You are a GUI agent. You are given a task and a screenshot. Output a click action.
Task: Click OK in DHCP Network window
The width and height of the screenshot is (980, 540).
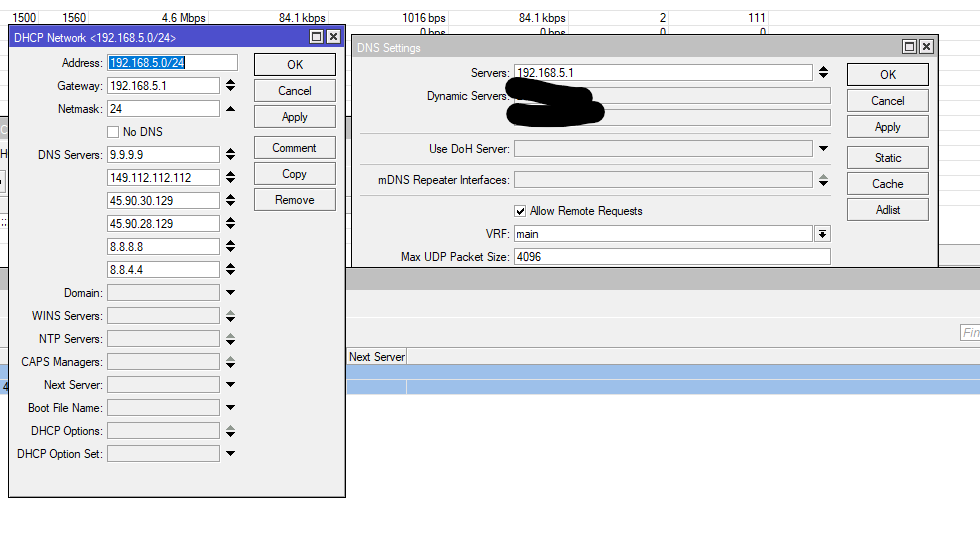click(294, 64)
